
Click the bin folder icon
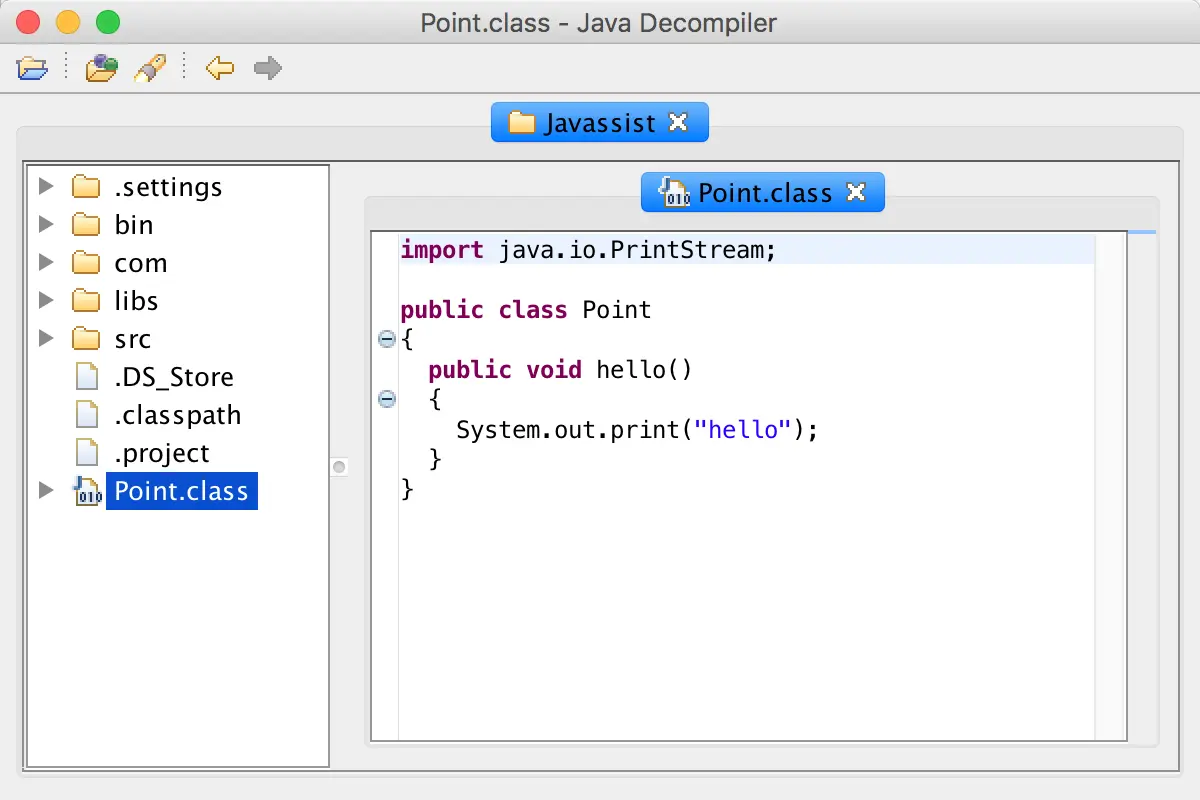point(87,225)
